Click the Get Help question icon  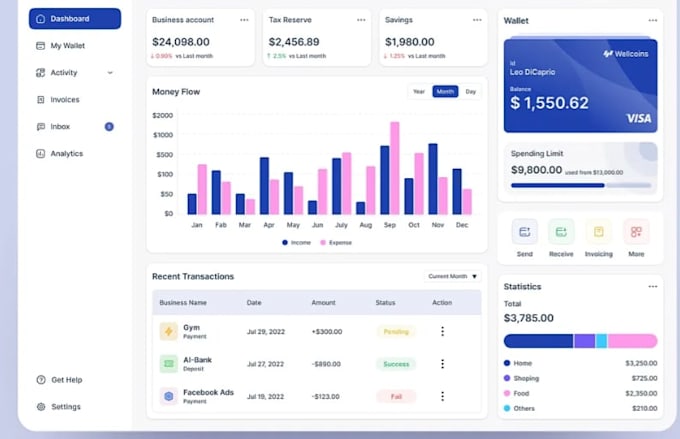click(x=41, y=380)
